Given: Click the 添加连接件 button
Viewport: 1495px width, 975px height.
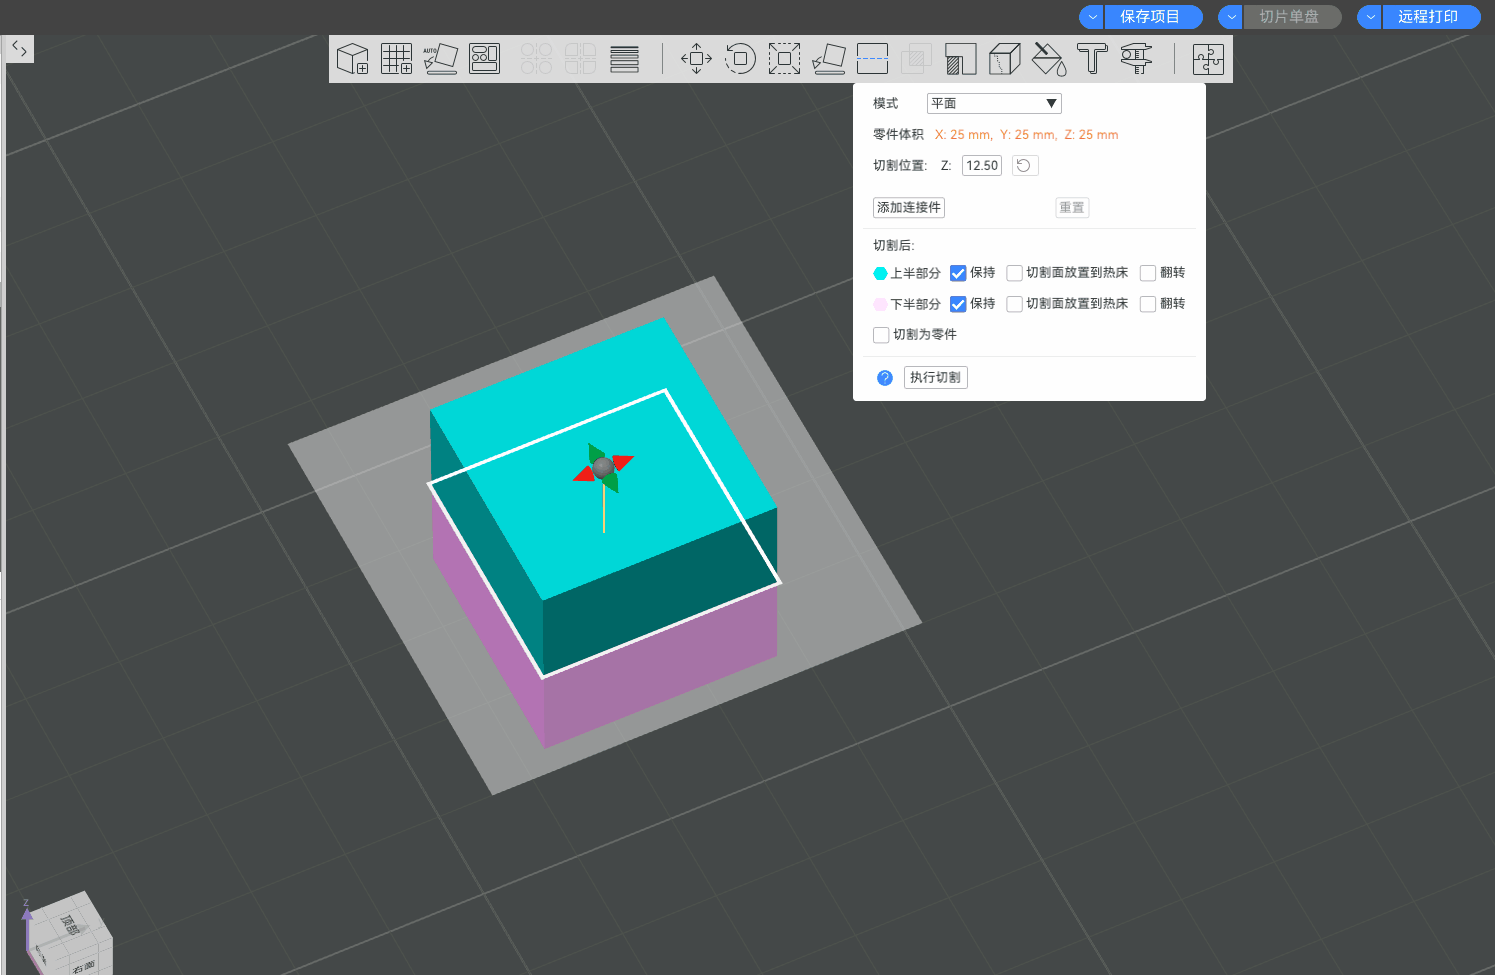Looking at the screenshot, I should point(909,207).
